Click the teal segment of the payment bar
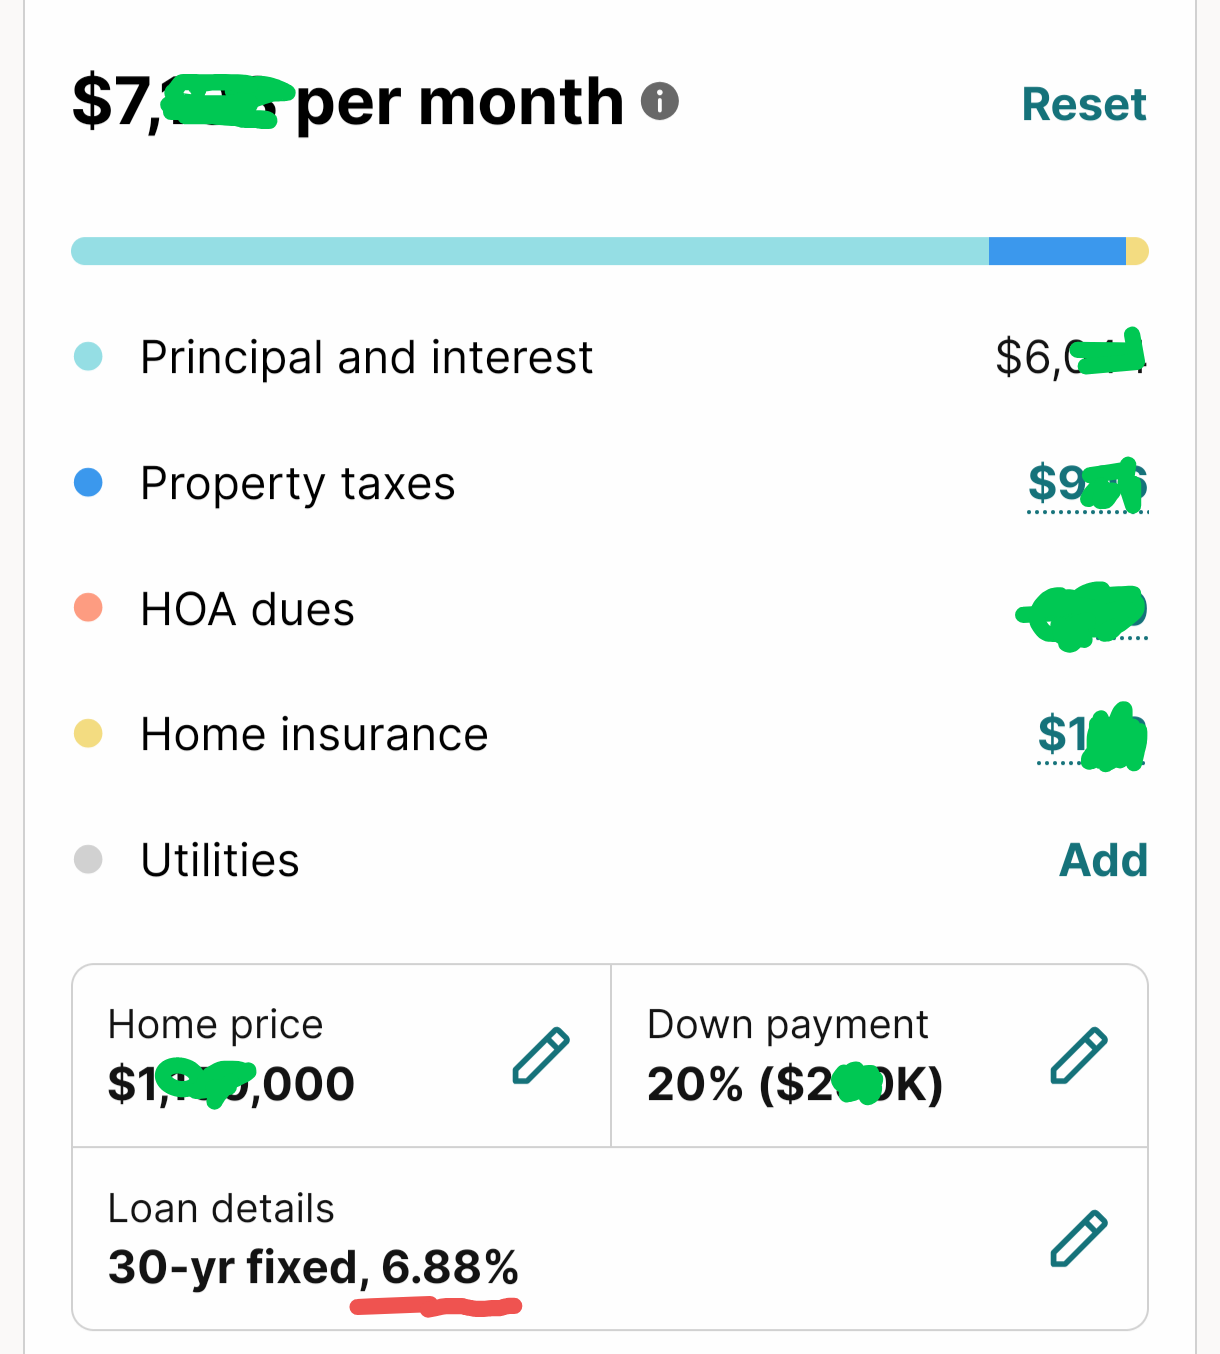Image resolution: width=1220 pixels, height=1354 pixels. 530,251
